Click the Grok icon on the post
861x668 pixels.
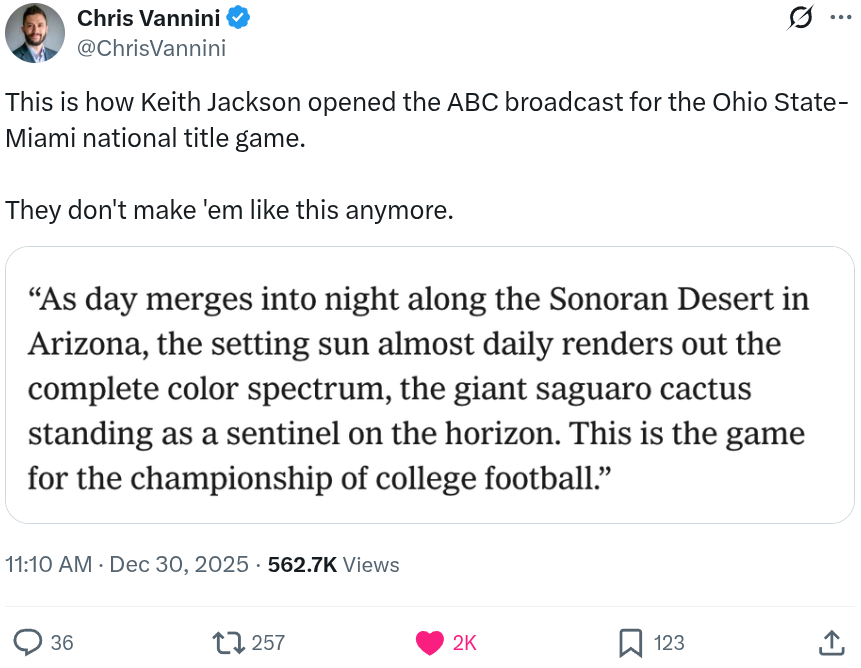800,17
